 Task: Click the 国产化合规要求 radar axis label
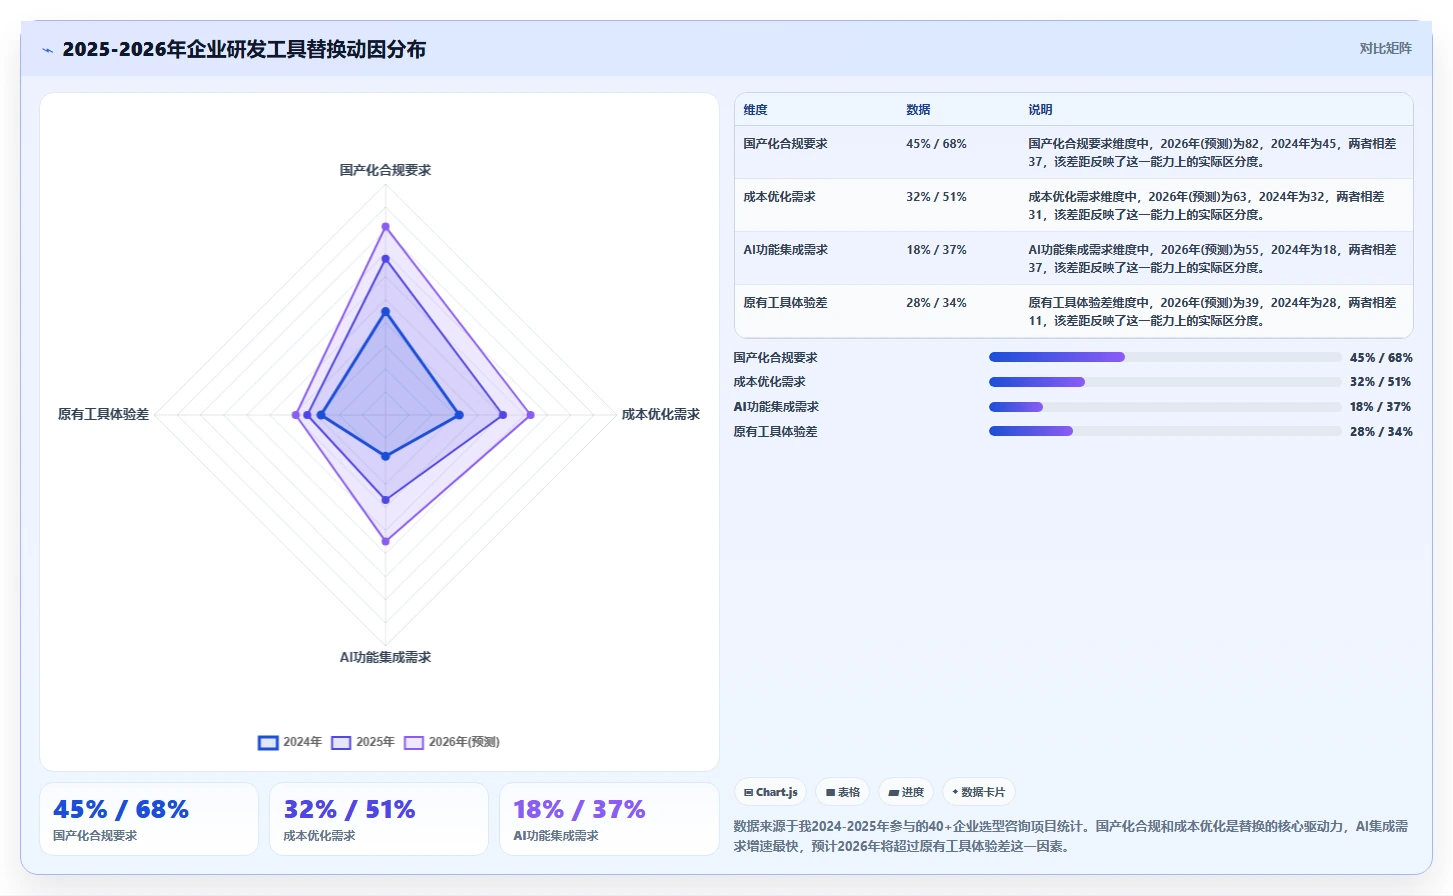pyautogui.click(x=385, y=170)
